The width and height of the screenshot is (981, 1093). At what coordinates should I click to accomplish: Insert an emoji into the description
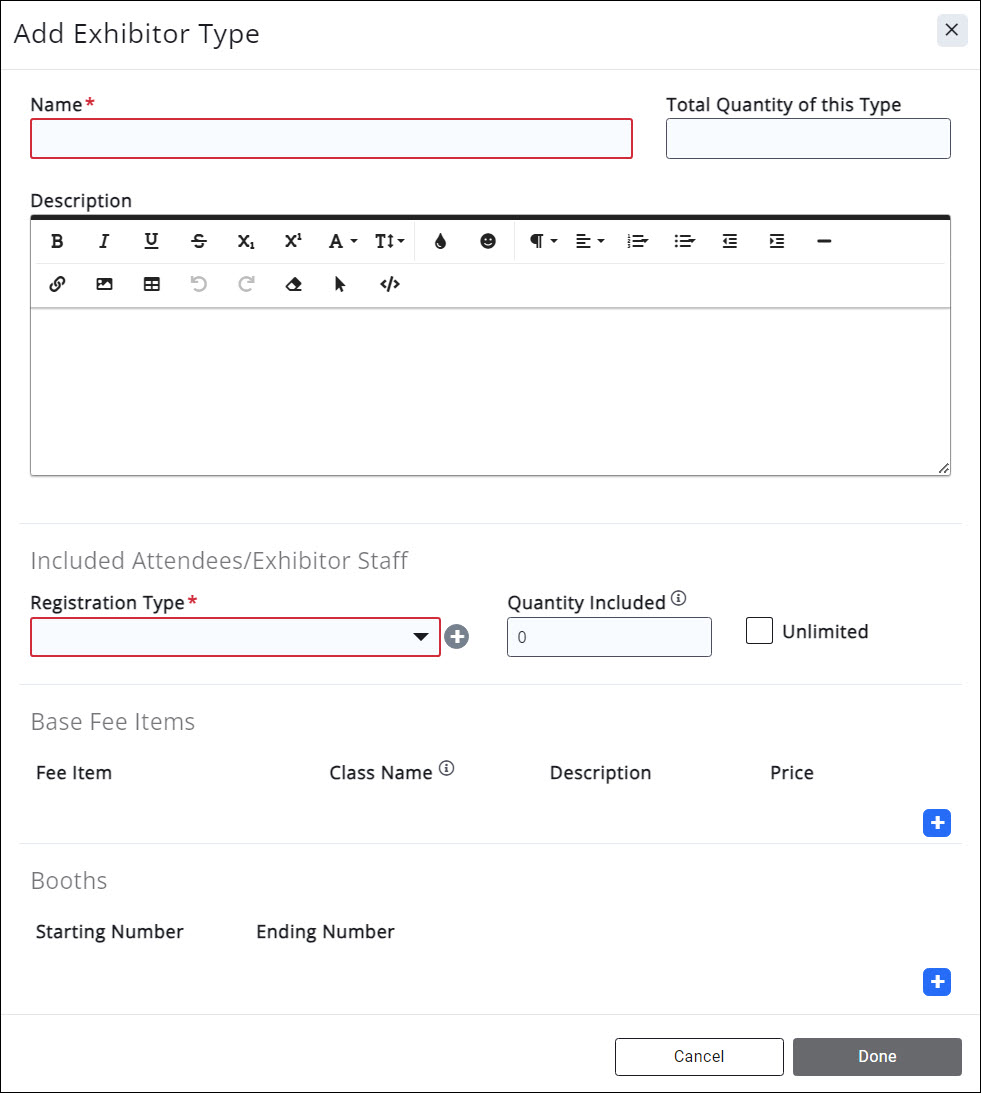pos(487,241)
